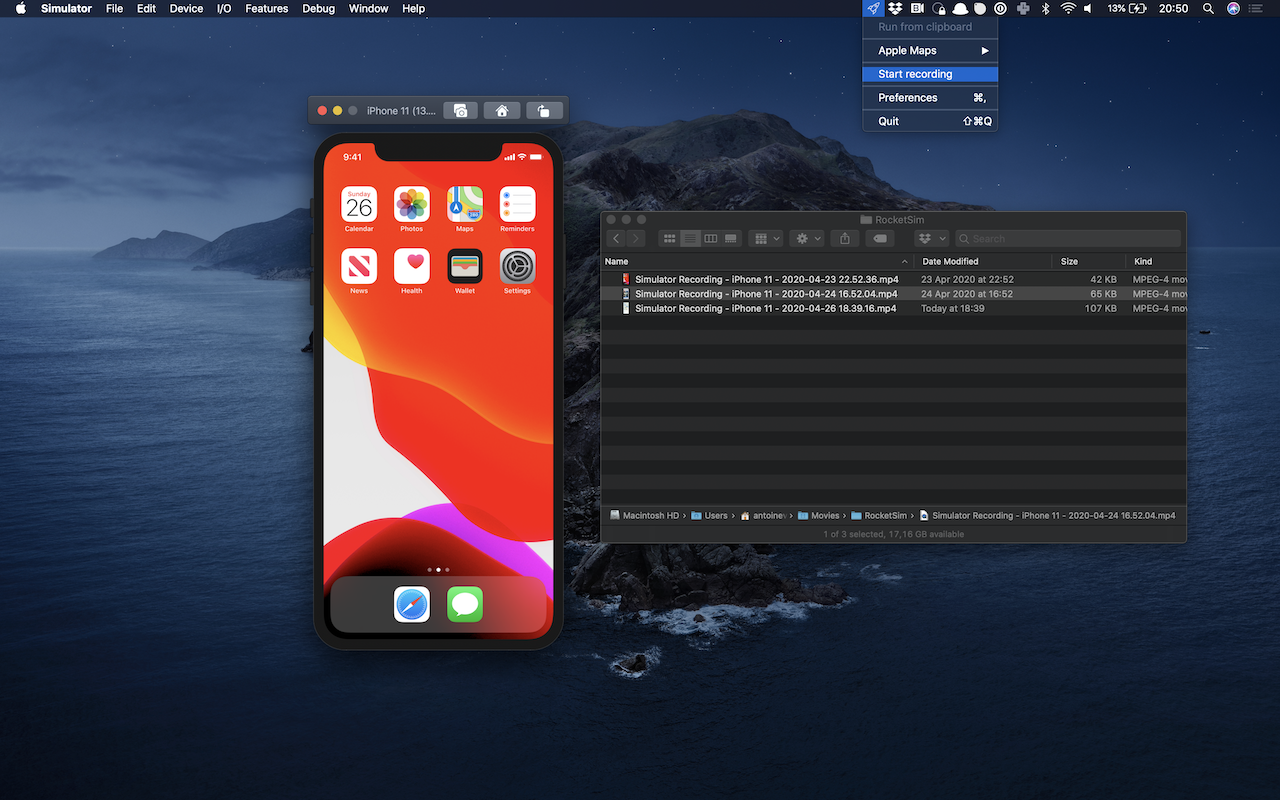Open Spotlight search magnifier
The width and height of the screenshot is (1280, 800).
1208,8
